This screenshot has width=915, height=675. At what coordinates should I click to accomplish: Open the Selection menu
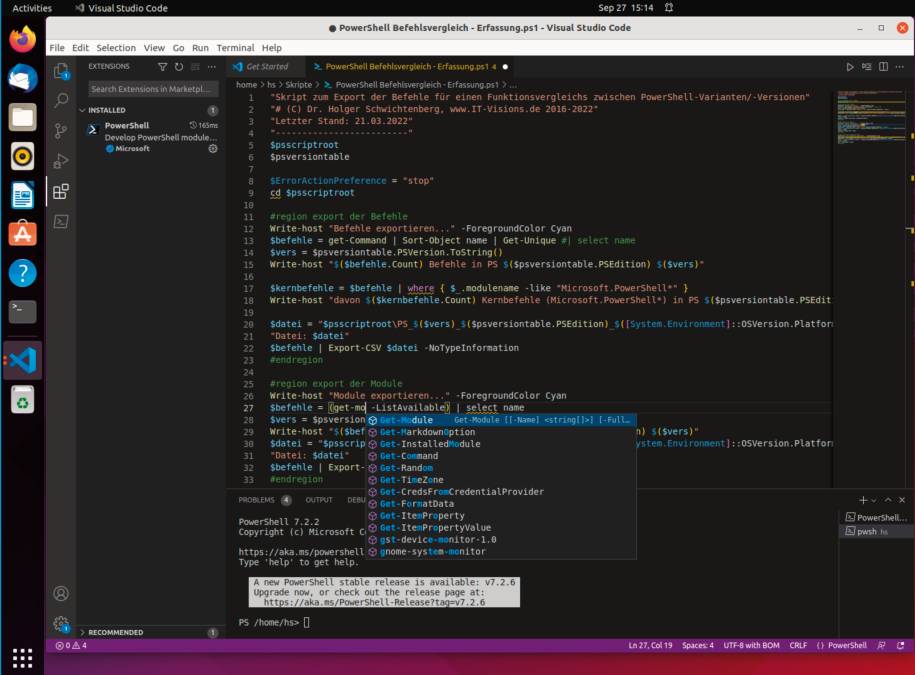tap(116, 48)
